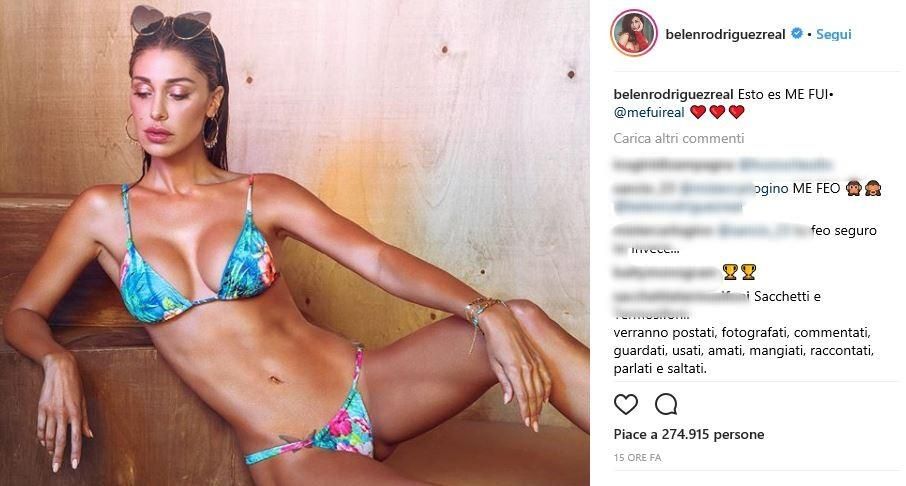
Task: Click the red hearts emoji in caption
Action: [x=717, y=112]
